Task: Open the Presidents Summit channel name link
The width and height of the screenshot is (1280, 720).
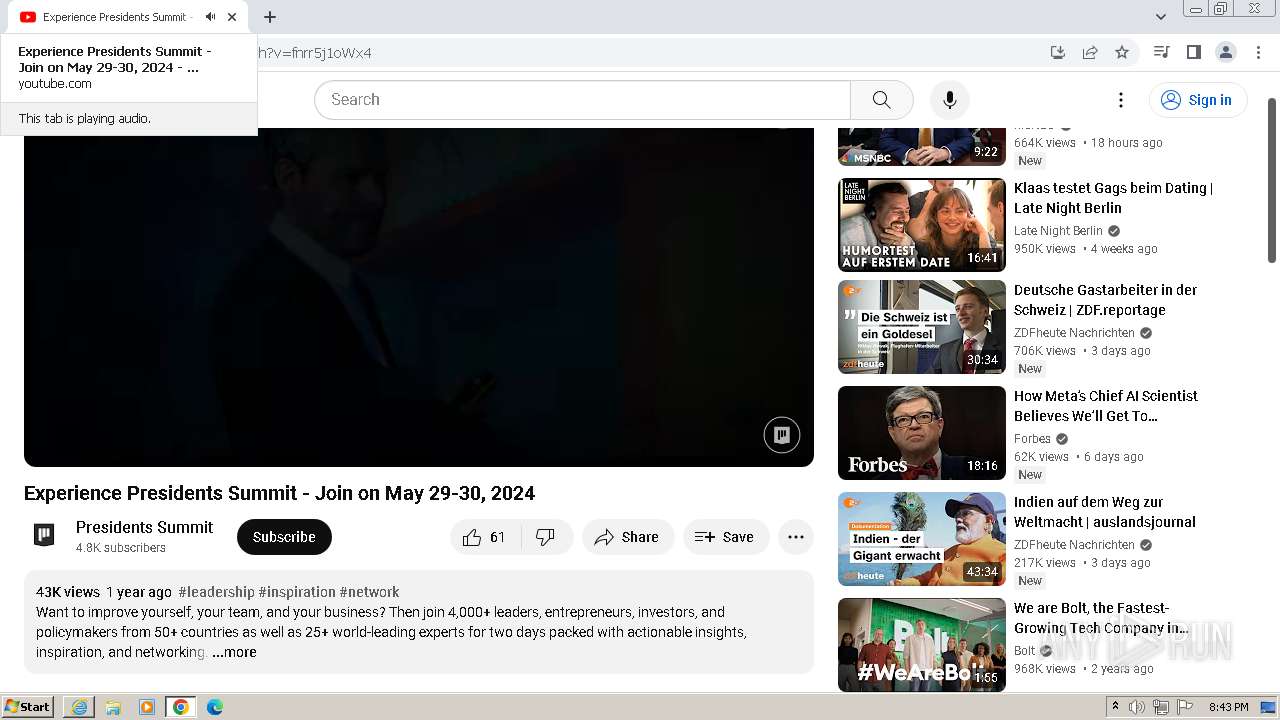Action: [x=144, y=527]
